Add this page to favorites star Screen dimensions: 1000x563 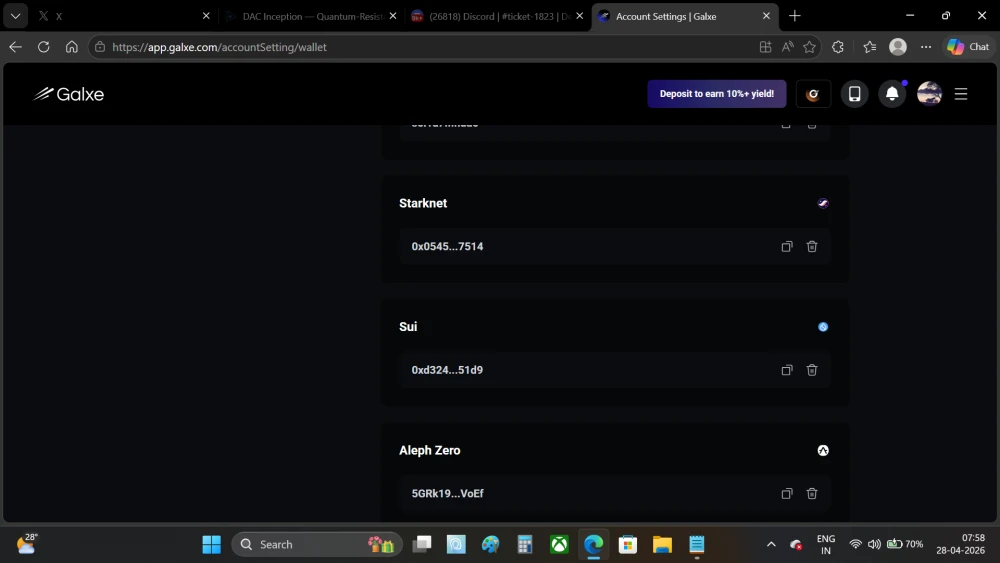[x=809, y=47]
